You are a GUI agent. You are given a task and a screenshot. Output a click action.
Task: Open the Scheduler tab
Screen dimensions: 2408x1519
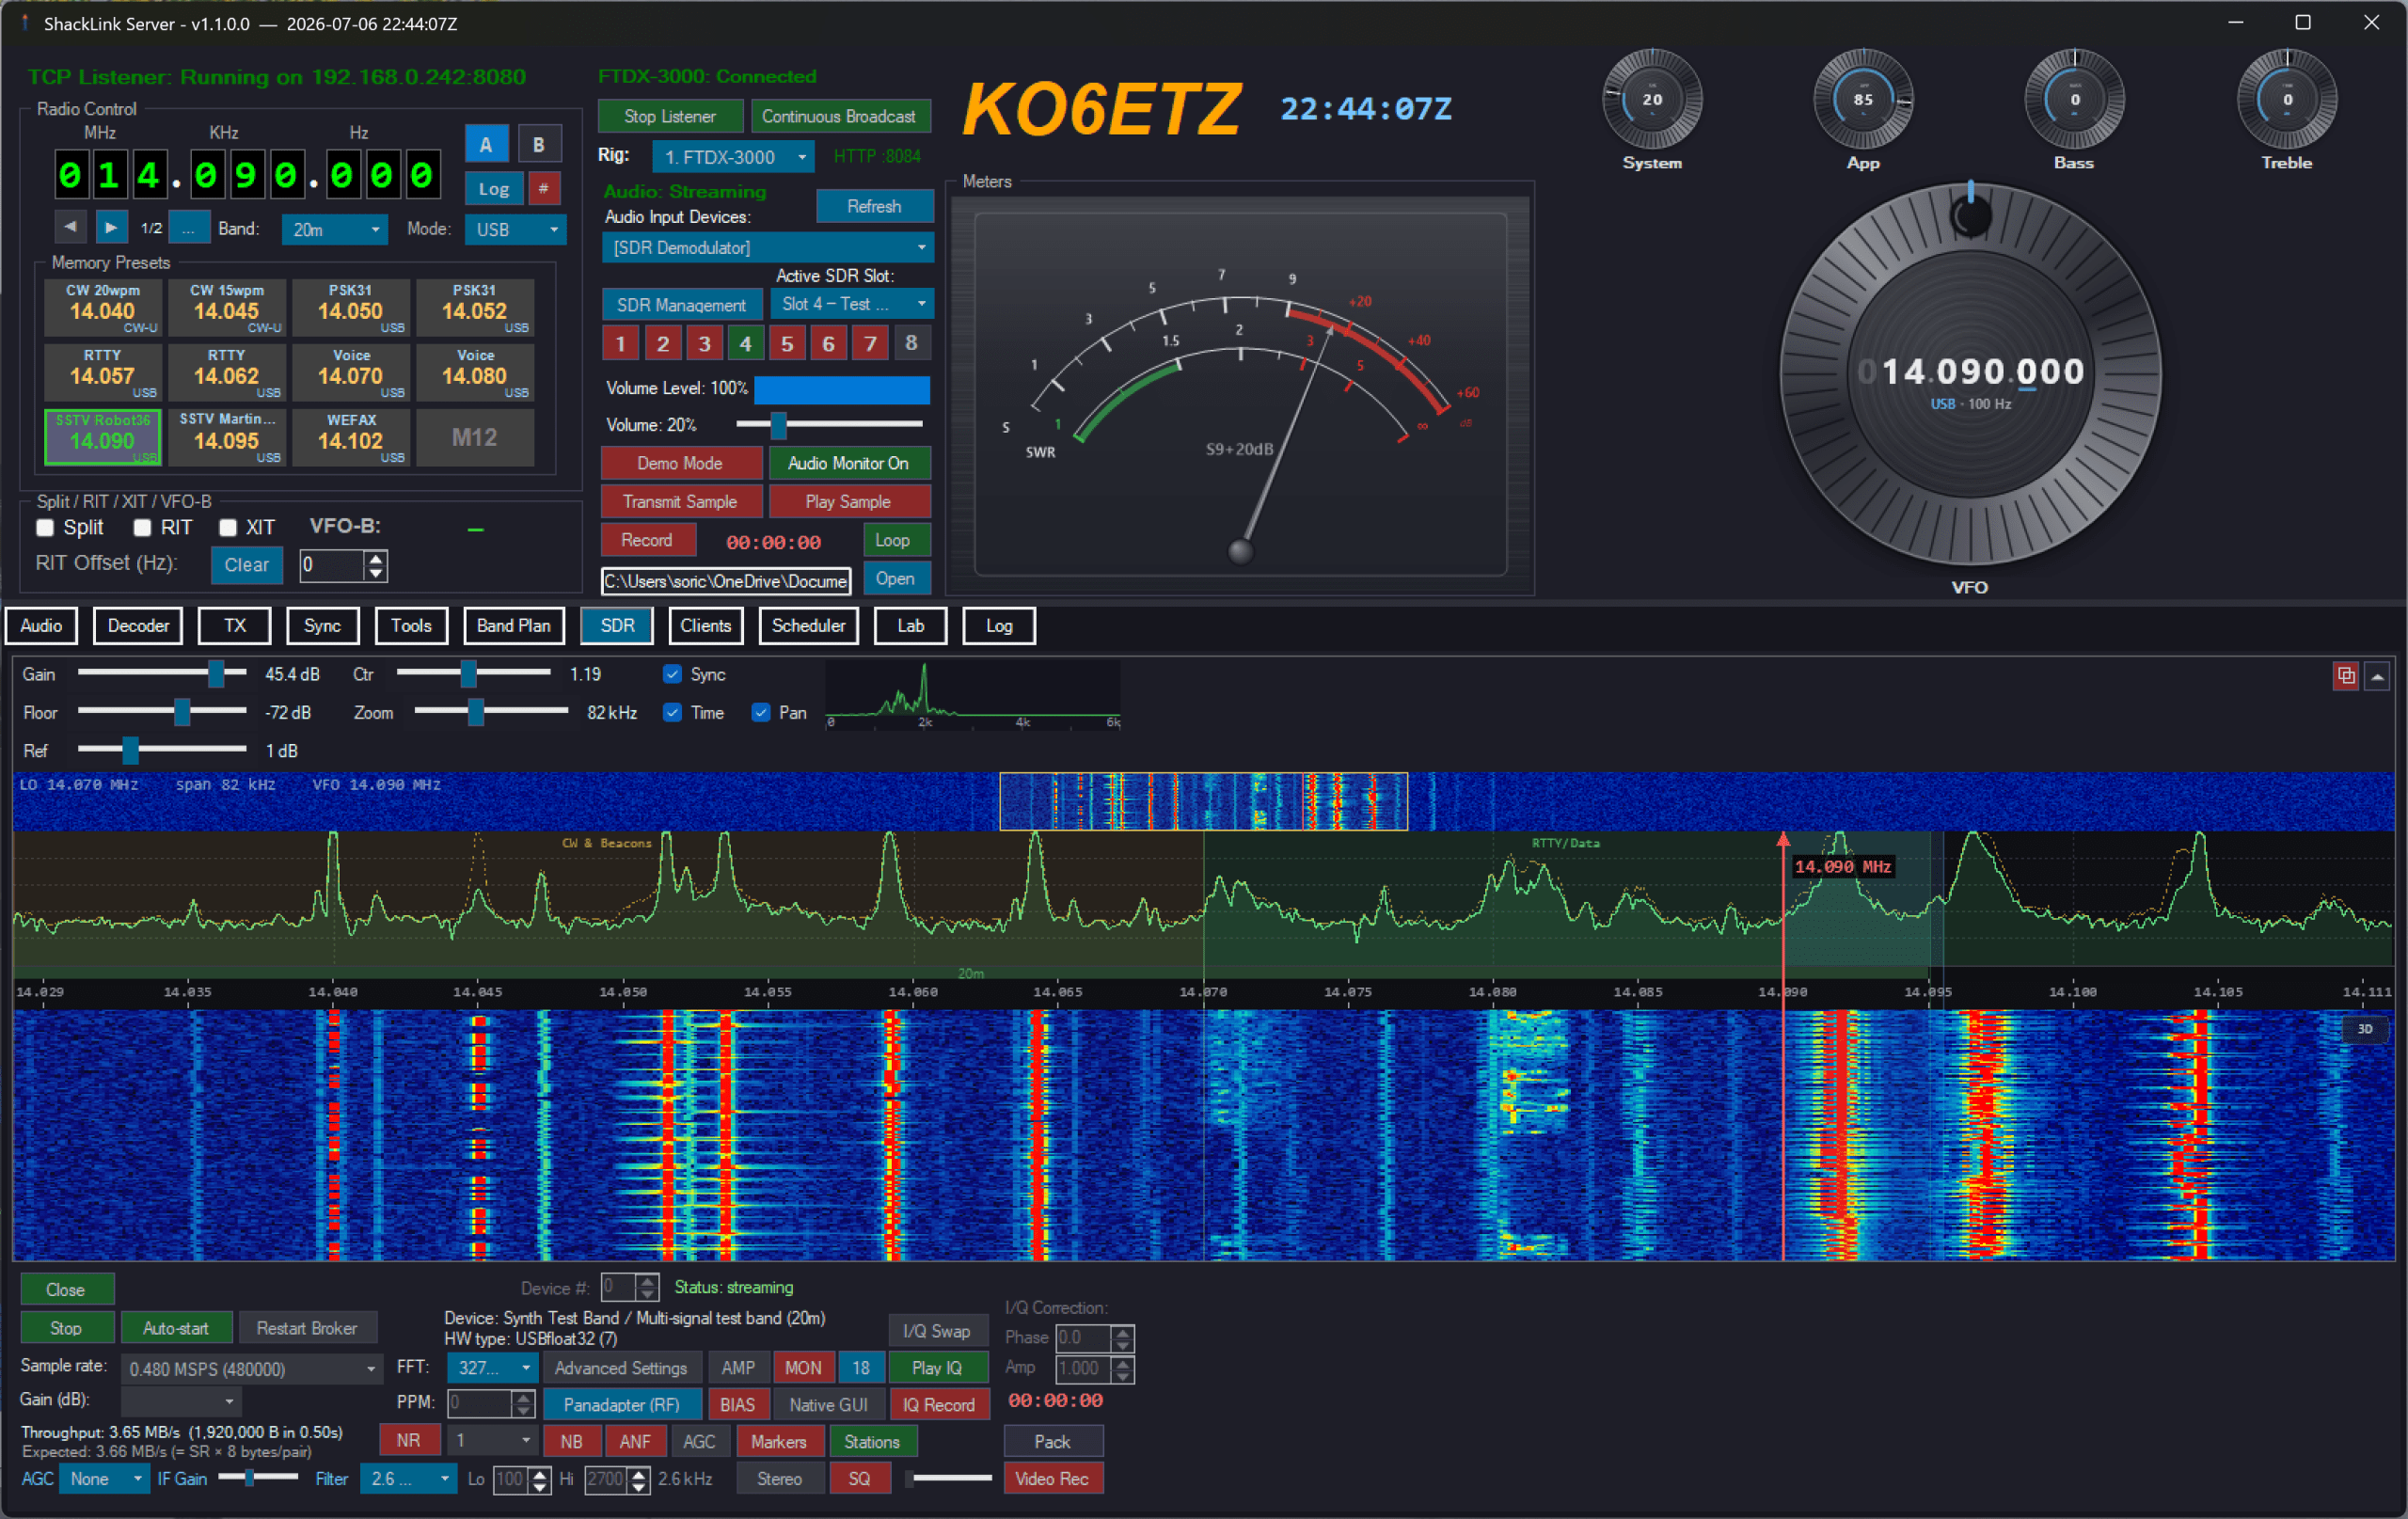(x=808, y=626)
